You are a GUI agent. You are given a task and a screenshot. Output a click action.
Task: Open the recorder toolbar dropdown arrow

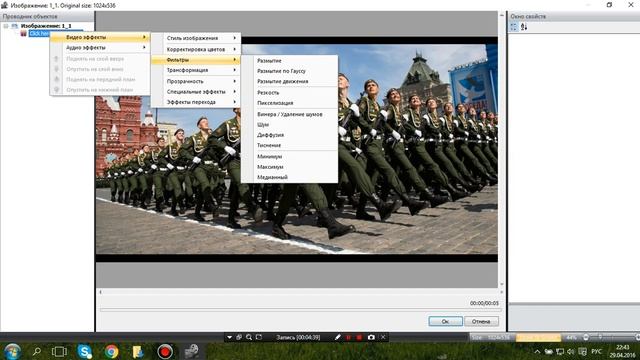(x=229, y=337)
